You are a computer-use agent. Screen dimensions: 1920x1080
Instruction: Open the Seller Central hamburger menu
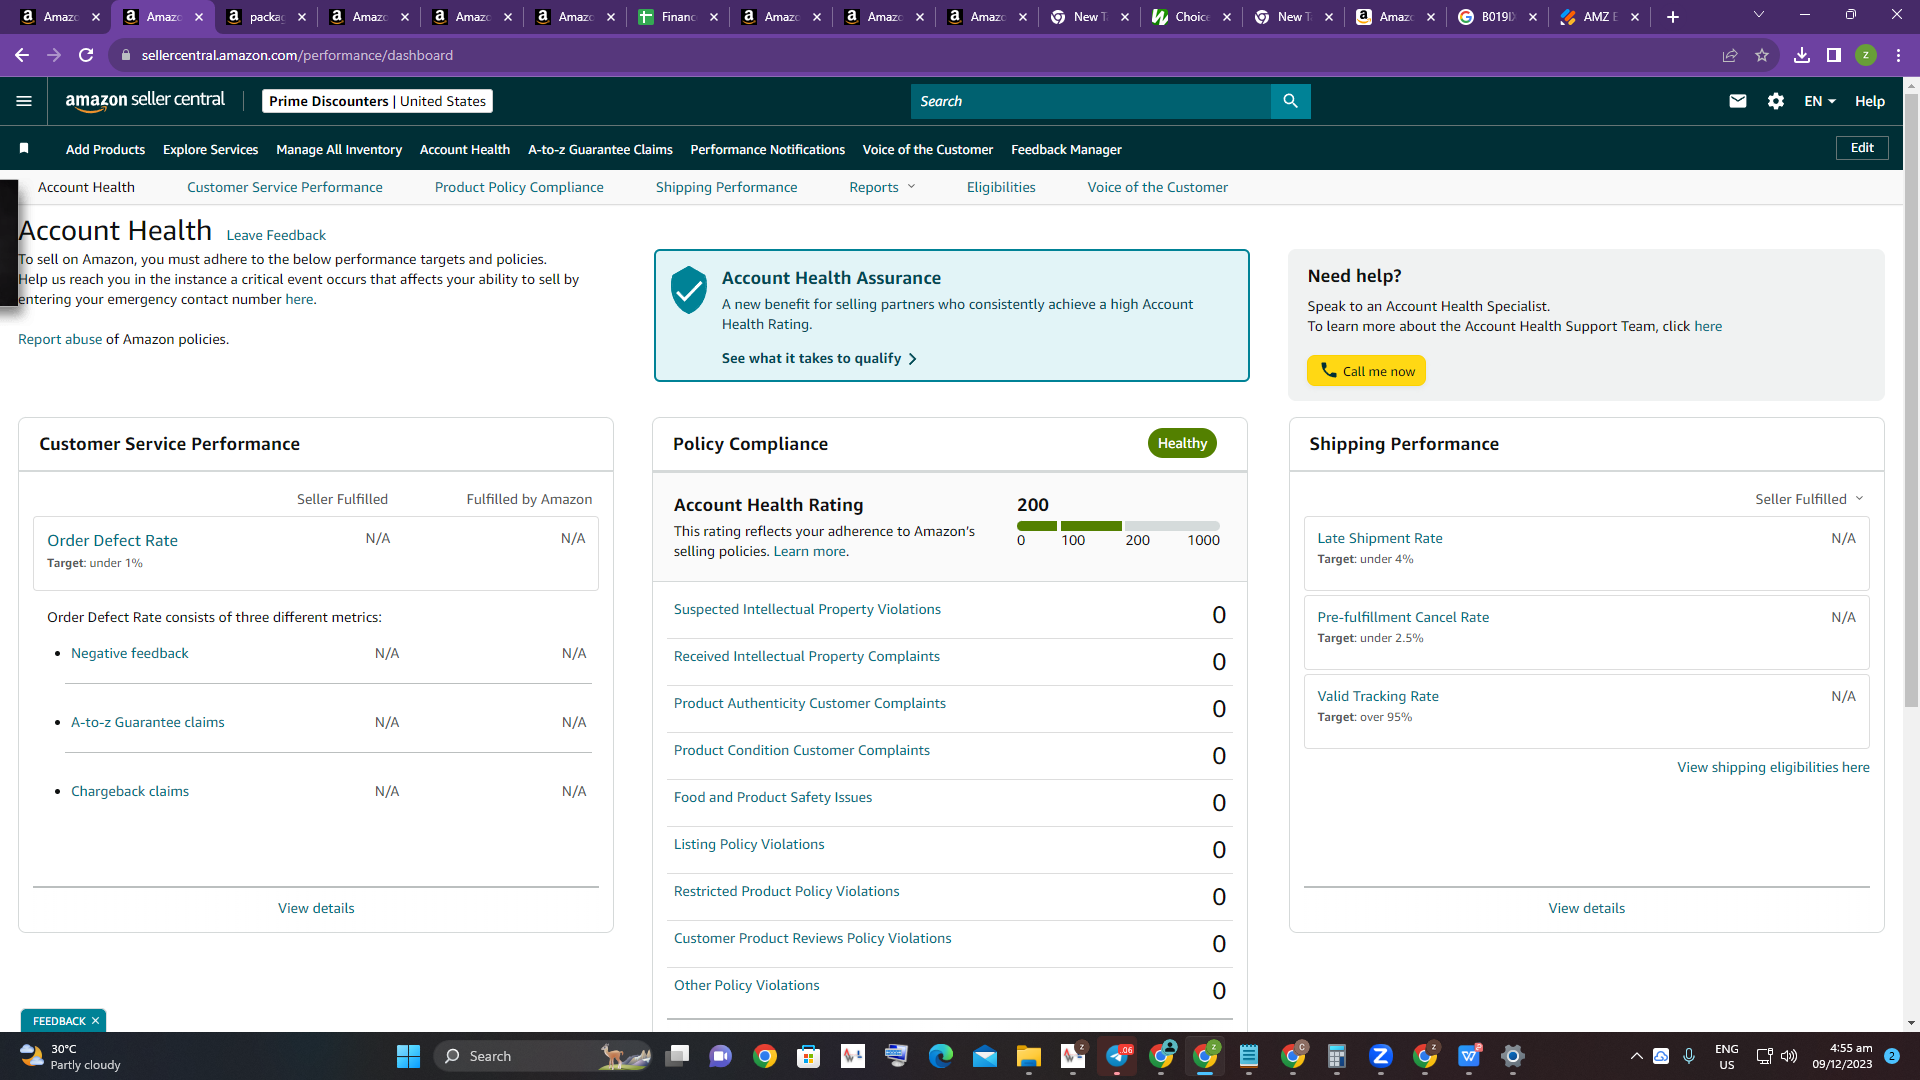(x=24, y=101)
